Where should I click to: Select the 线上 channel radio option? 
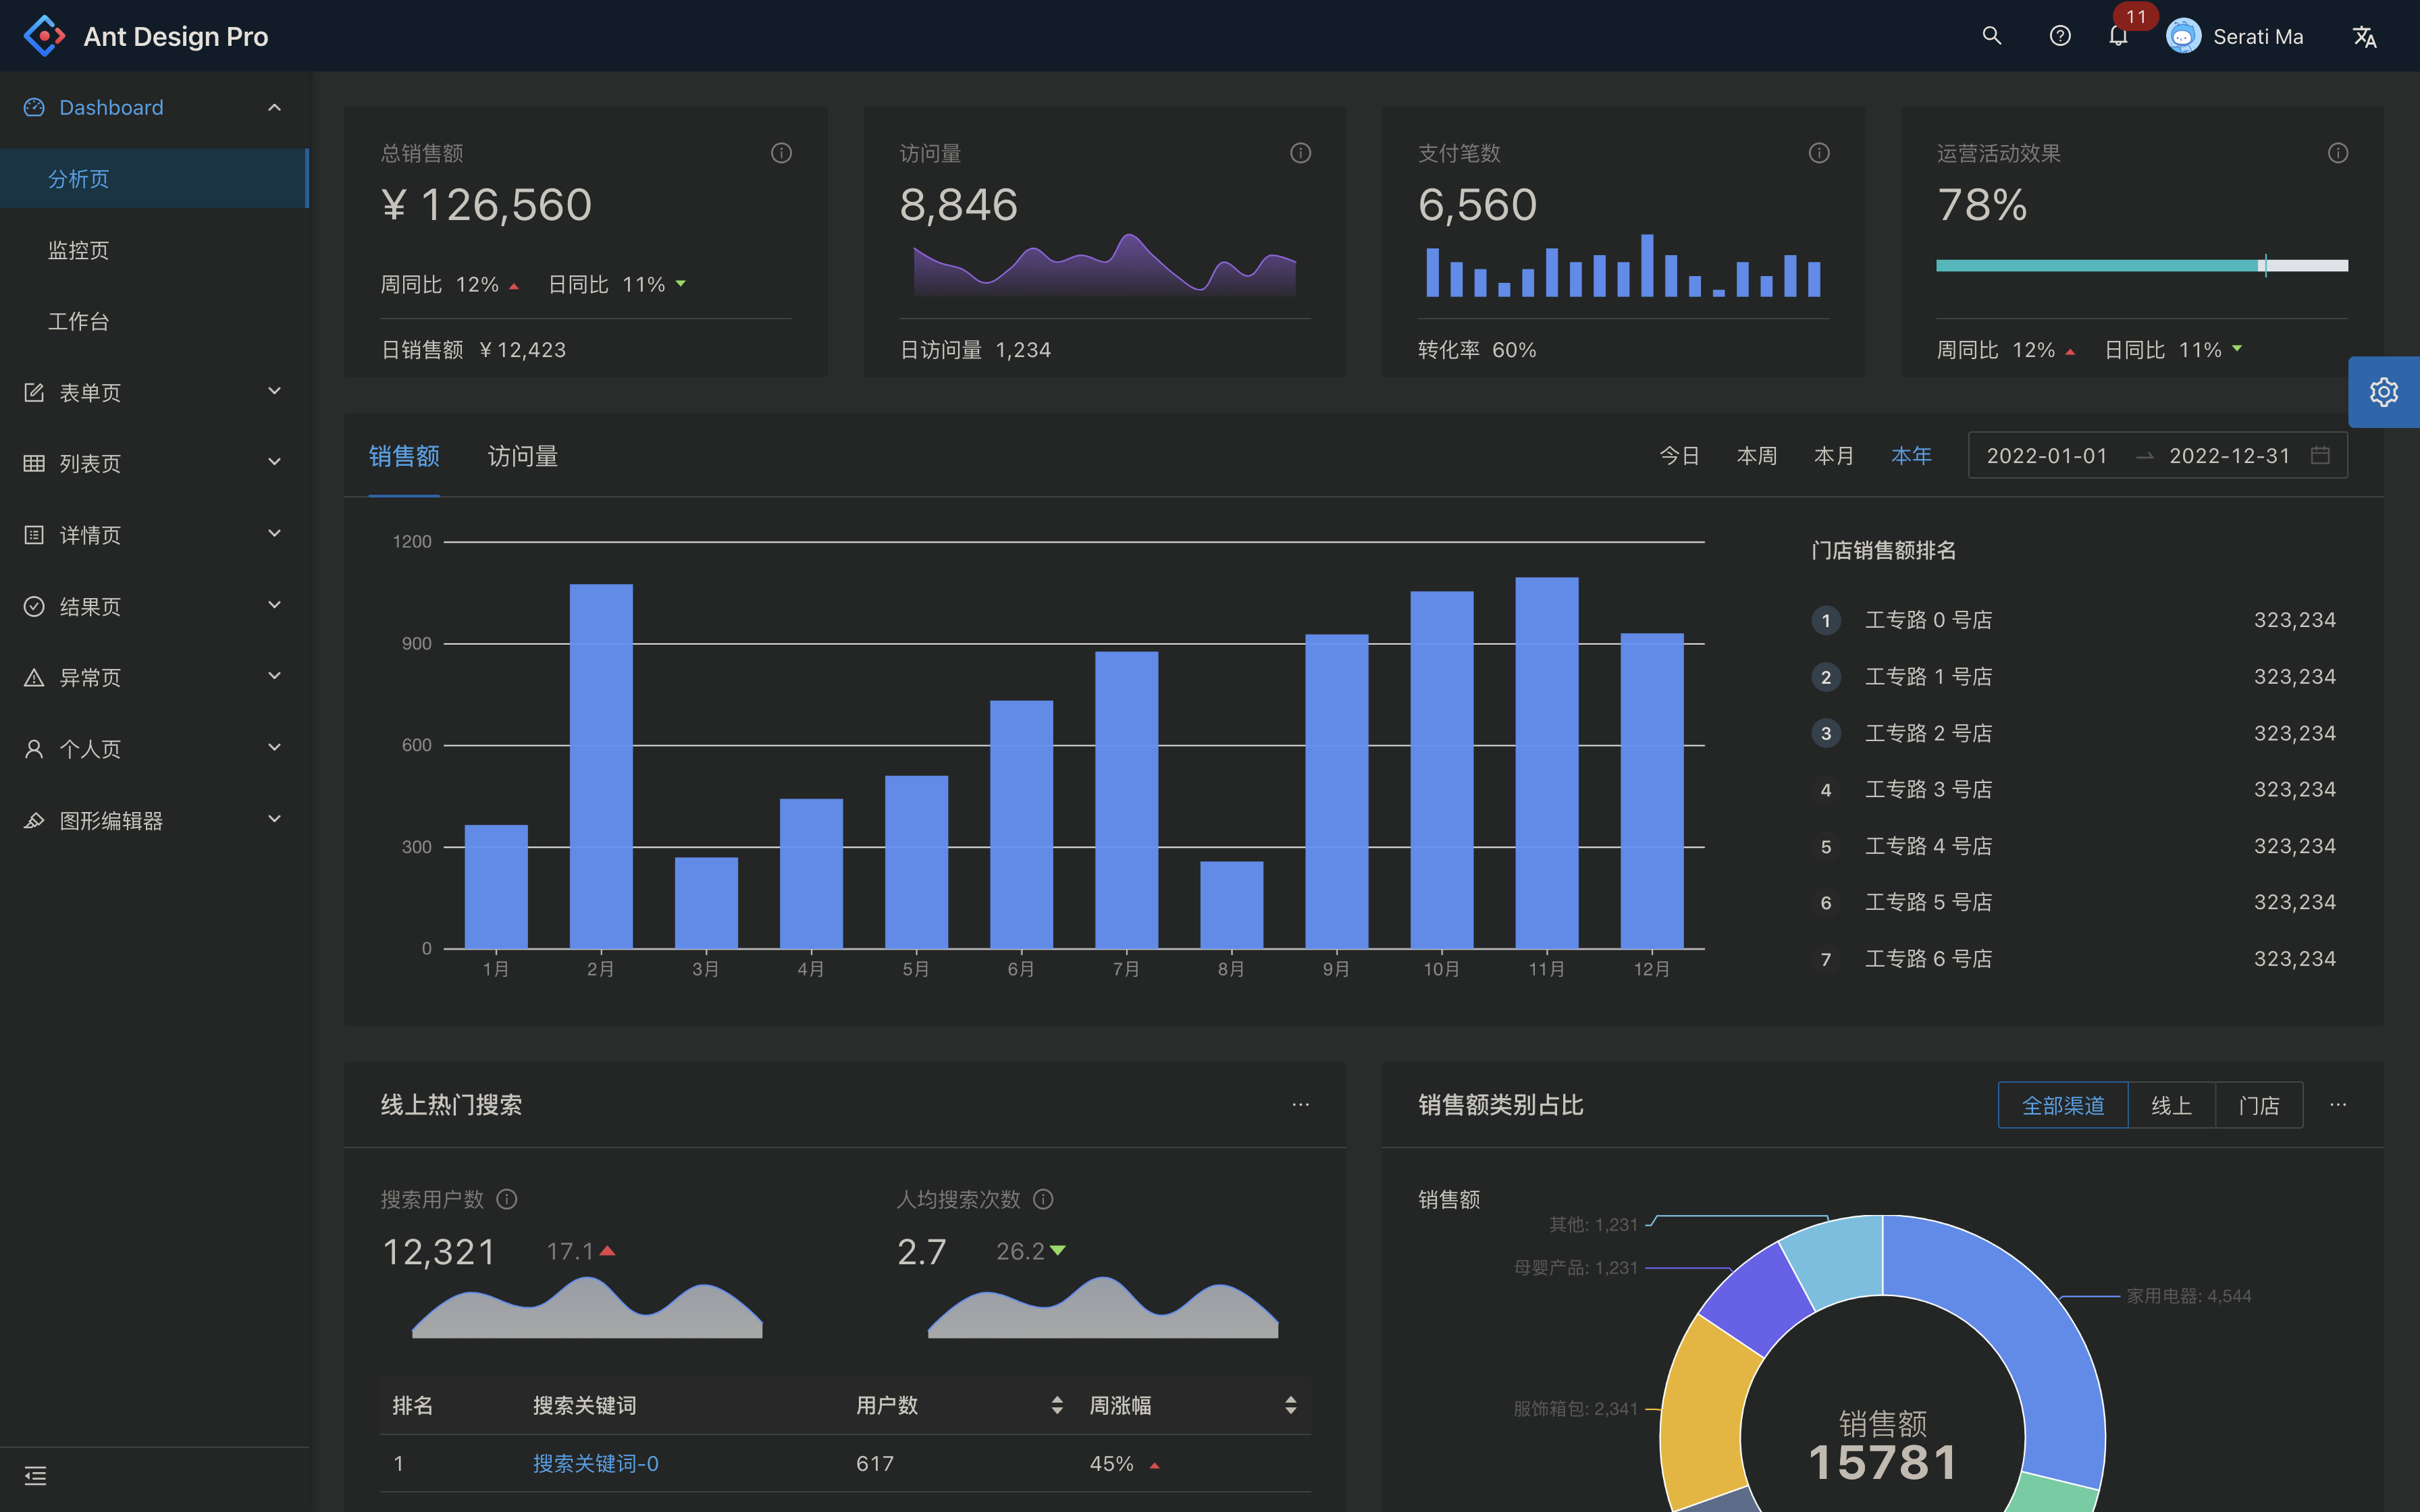pyautogui.click(x=2171, y=1105)
